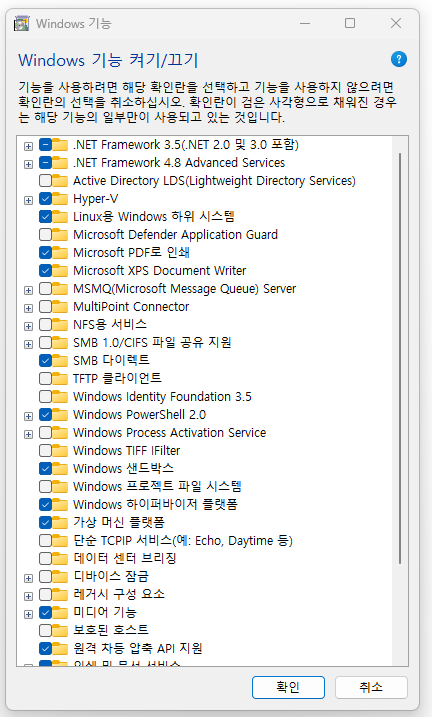
Task: Expand MSMQ Server tree node
Action: click(x=28, y=290)
